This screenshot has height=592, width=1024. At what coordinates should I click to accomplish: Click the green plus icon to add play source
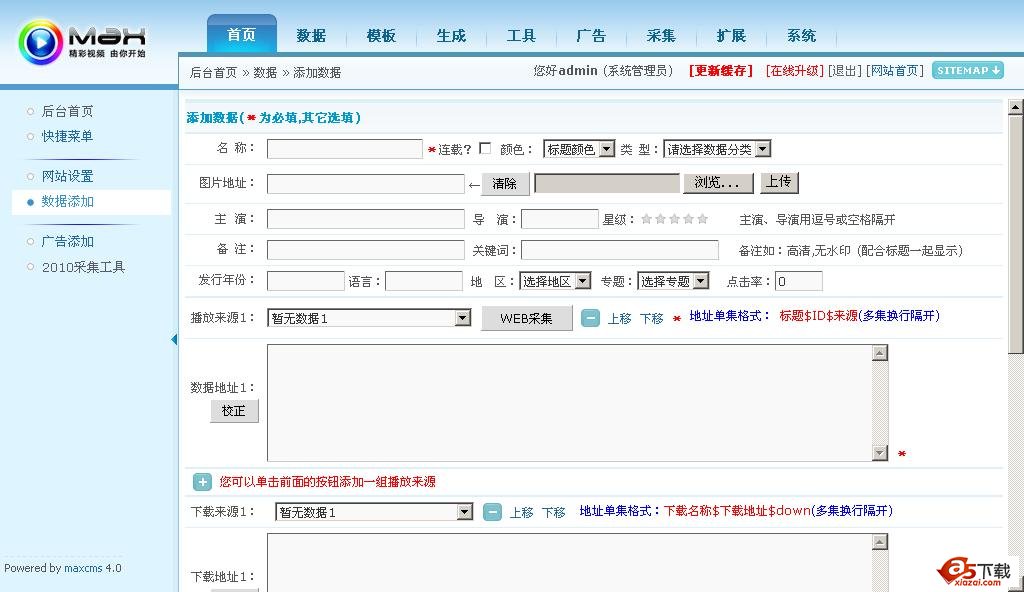pyautogui.click(x=202, y=482)
